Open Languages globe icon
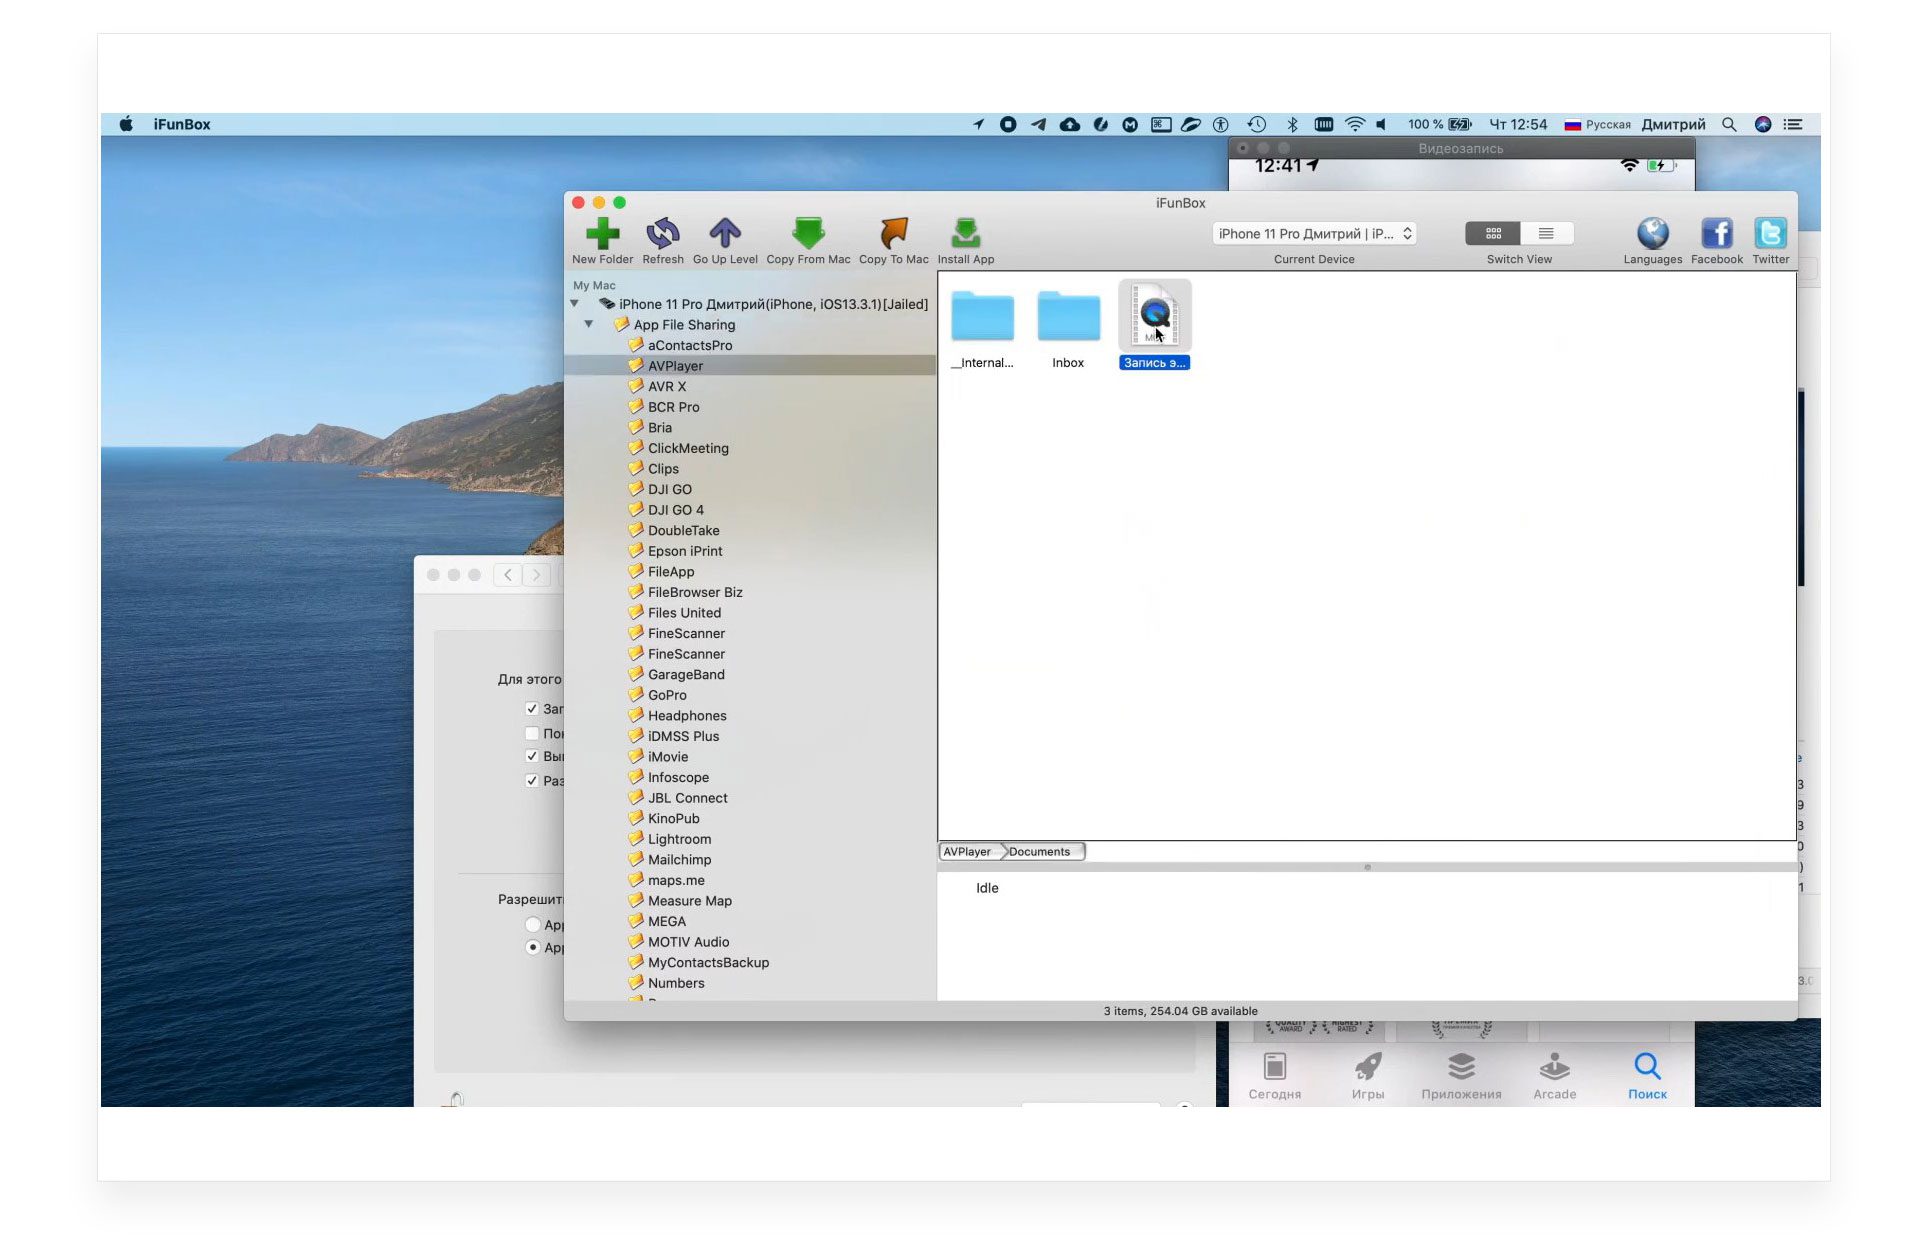The width and height of the screenshot is (1920, 1237). pos(1652,234)
